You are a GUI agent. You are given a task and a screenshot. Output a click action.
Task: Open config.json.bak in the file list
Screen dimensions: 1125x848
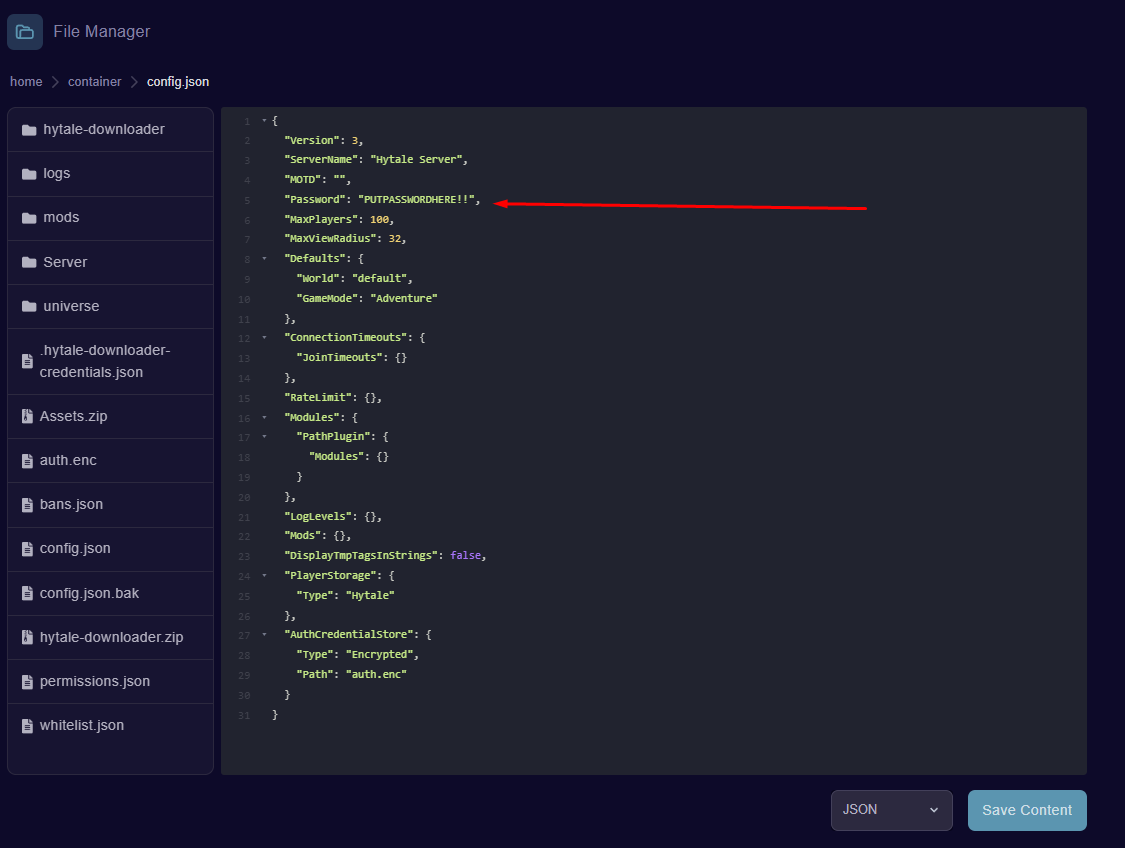click(x=89, y=594)
